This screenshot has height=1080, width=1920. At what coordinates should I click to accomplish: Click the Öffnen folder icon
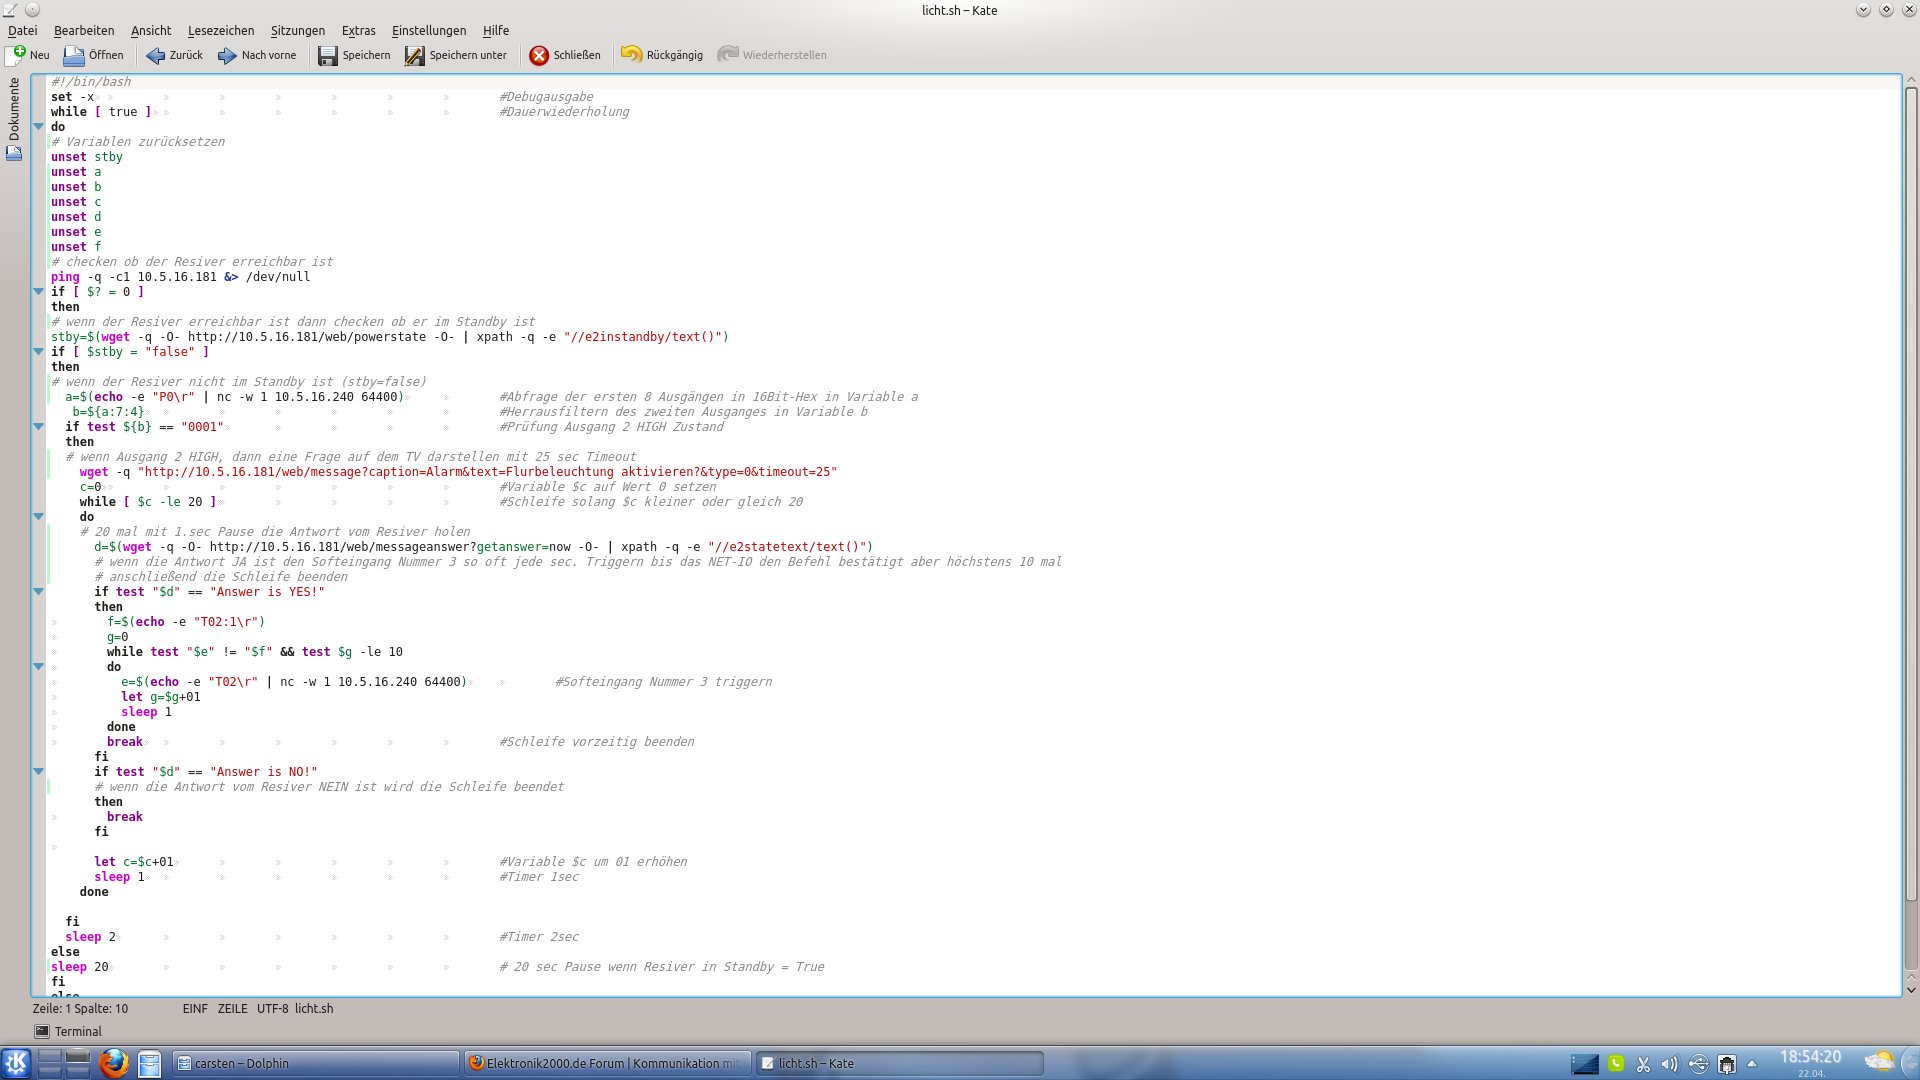pos(74,55)
